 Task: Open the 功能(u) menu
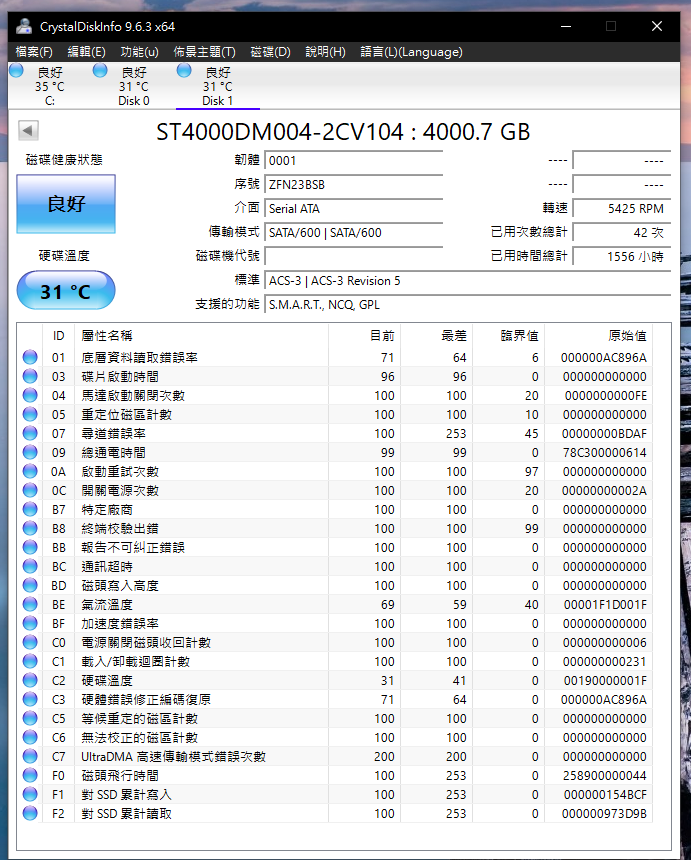139,52
